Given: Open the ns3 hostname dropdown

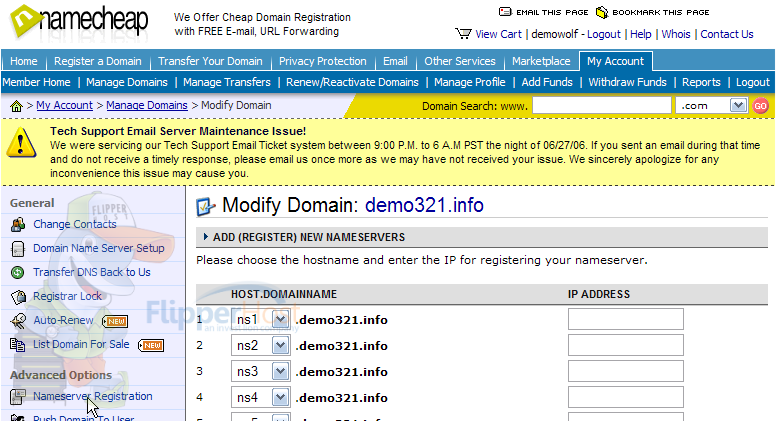Looking at the screenshot, I should [x=280, y=371].
